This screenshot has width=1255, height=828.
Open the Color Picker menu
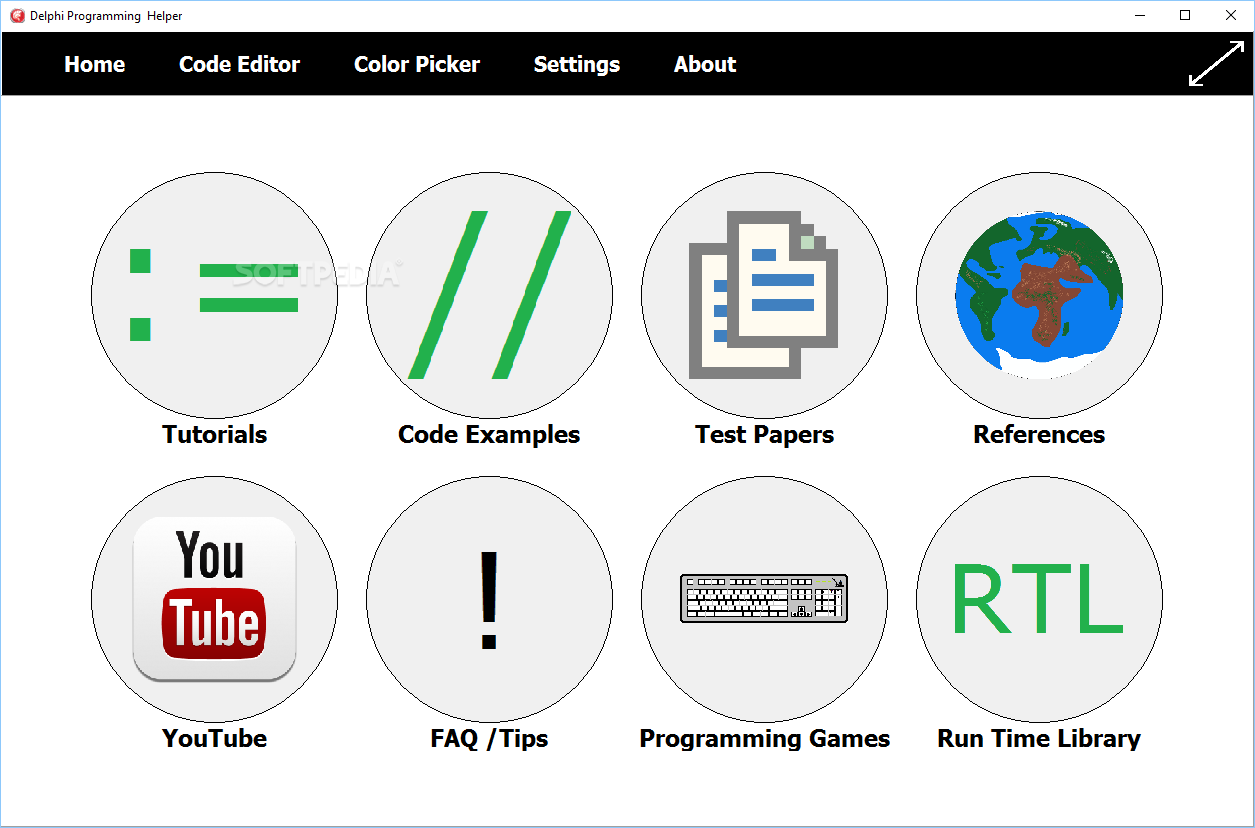tap(417, 64)
